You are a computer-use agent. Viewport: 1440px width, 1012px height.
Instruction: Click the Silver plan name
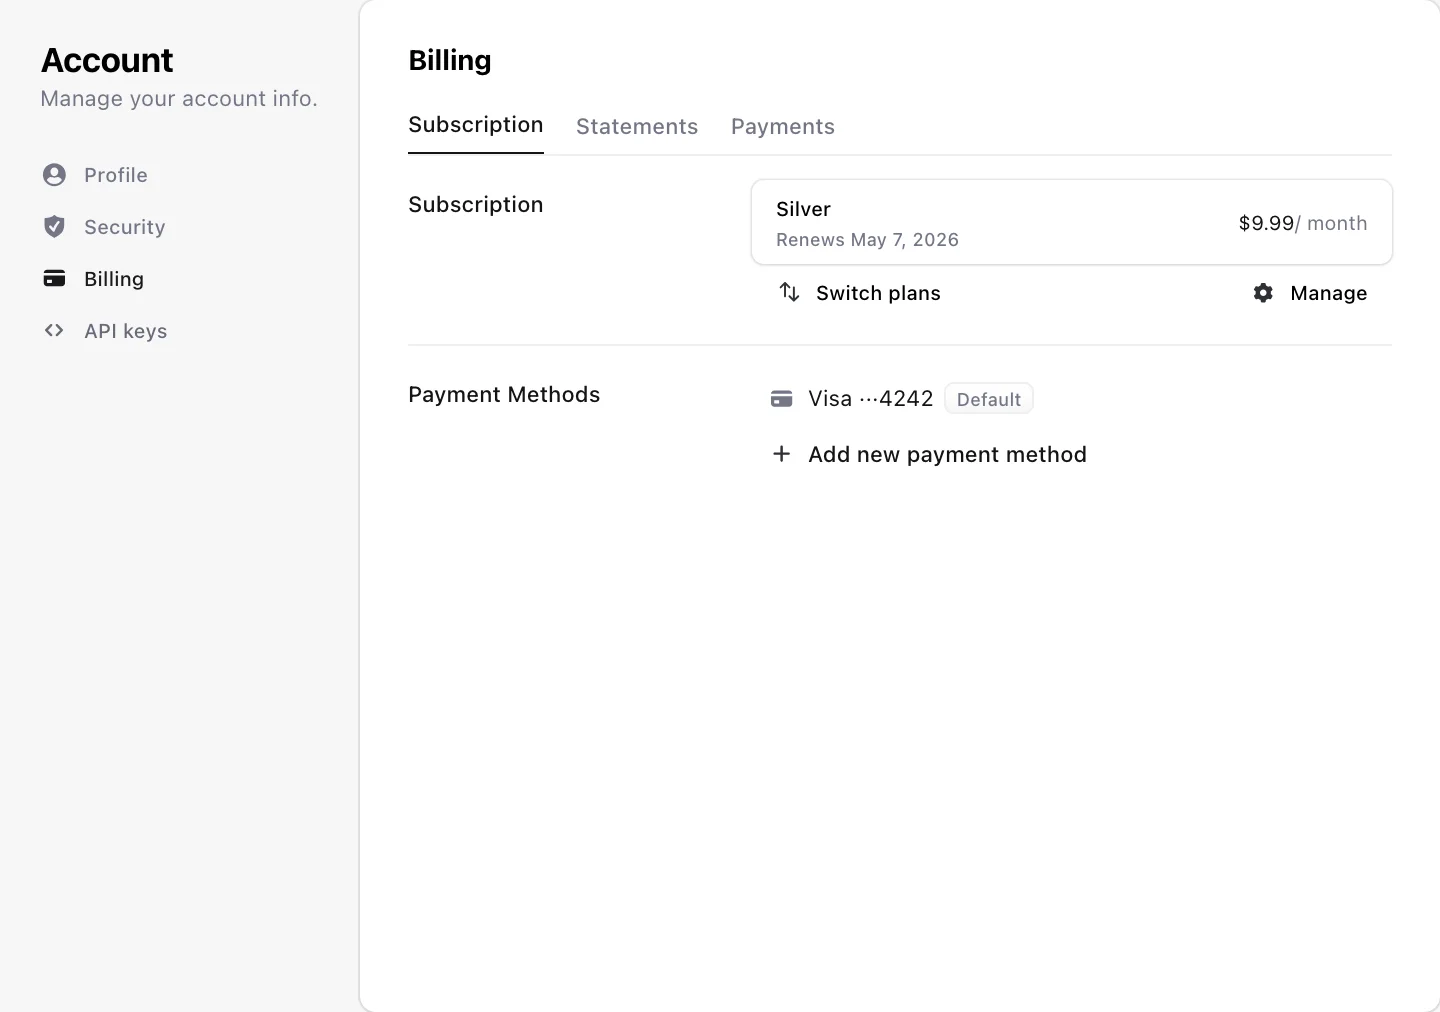804,209
